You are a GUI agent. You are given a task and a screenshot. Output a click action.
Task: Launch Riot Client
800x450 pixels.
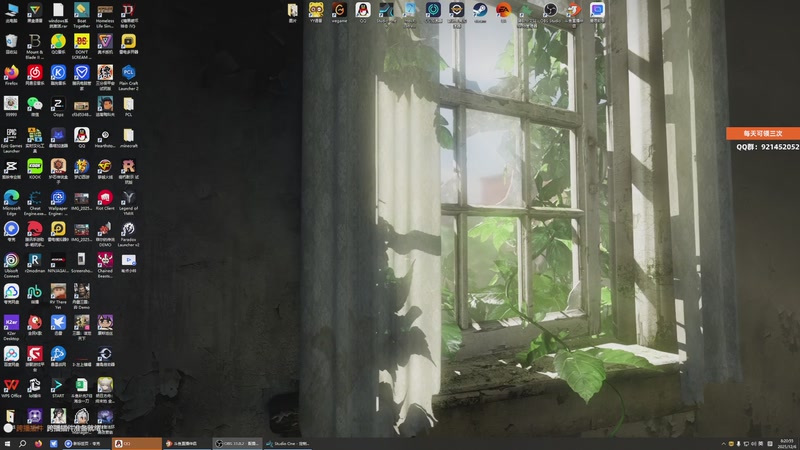[105, 199]
